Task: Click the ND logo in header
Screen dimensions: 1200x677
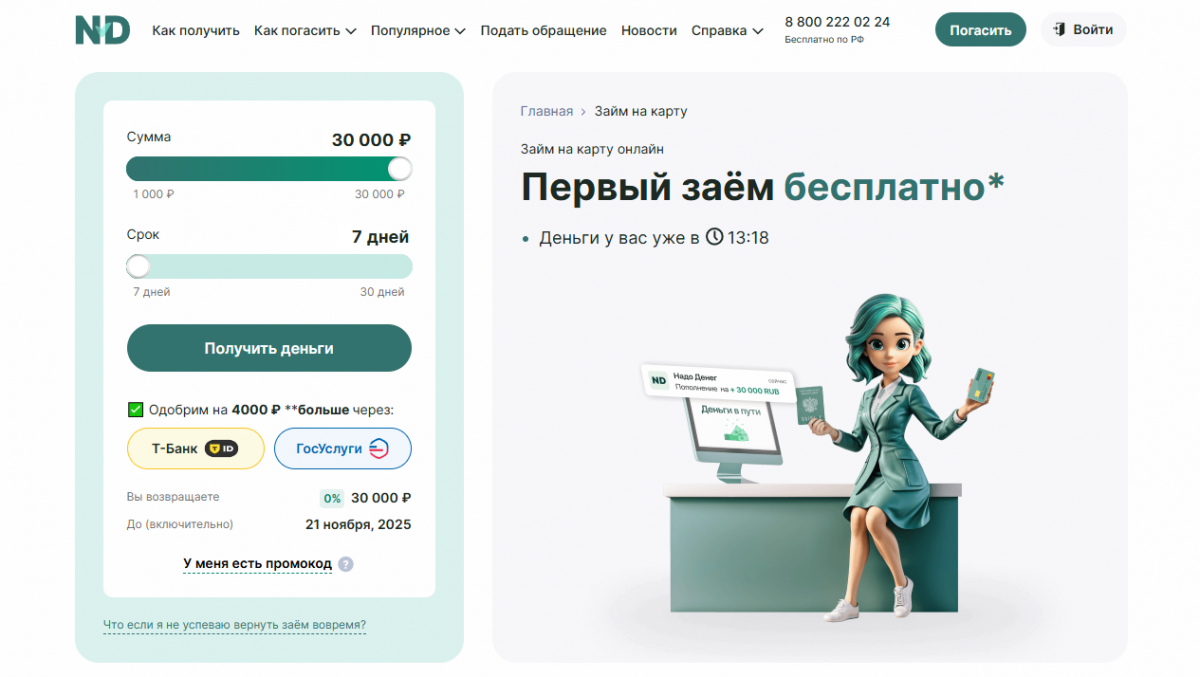Action: [103, 30]
